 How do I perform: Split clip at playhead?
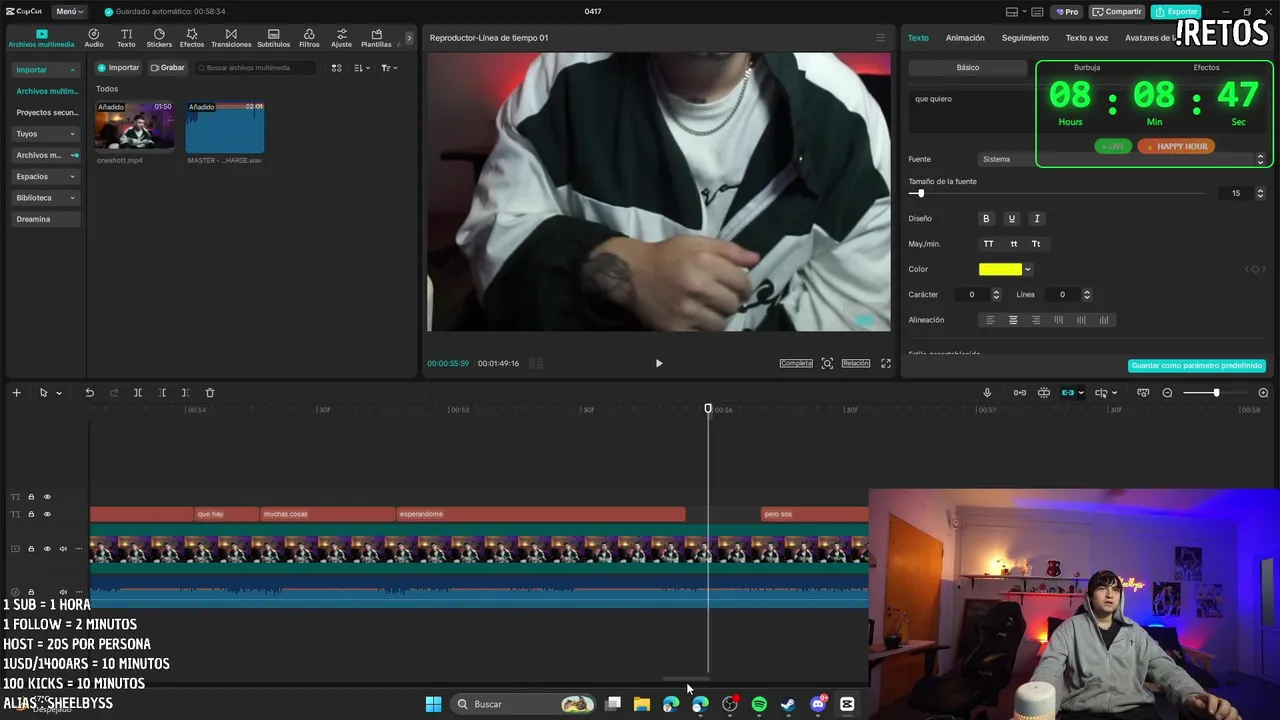[138, 393]
